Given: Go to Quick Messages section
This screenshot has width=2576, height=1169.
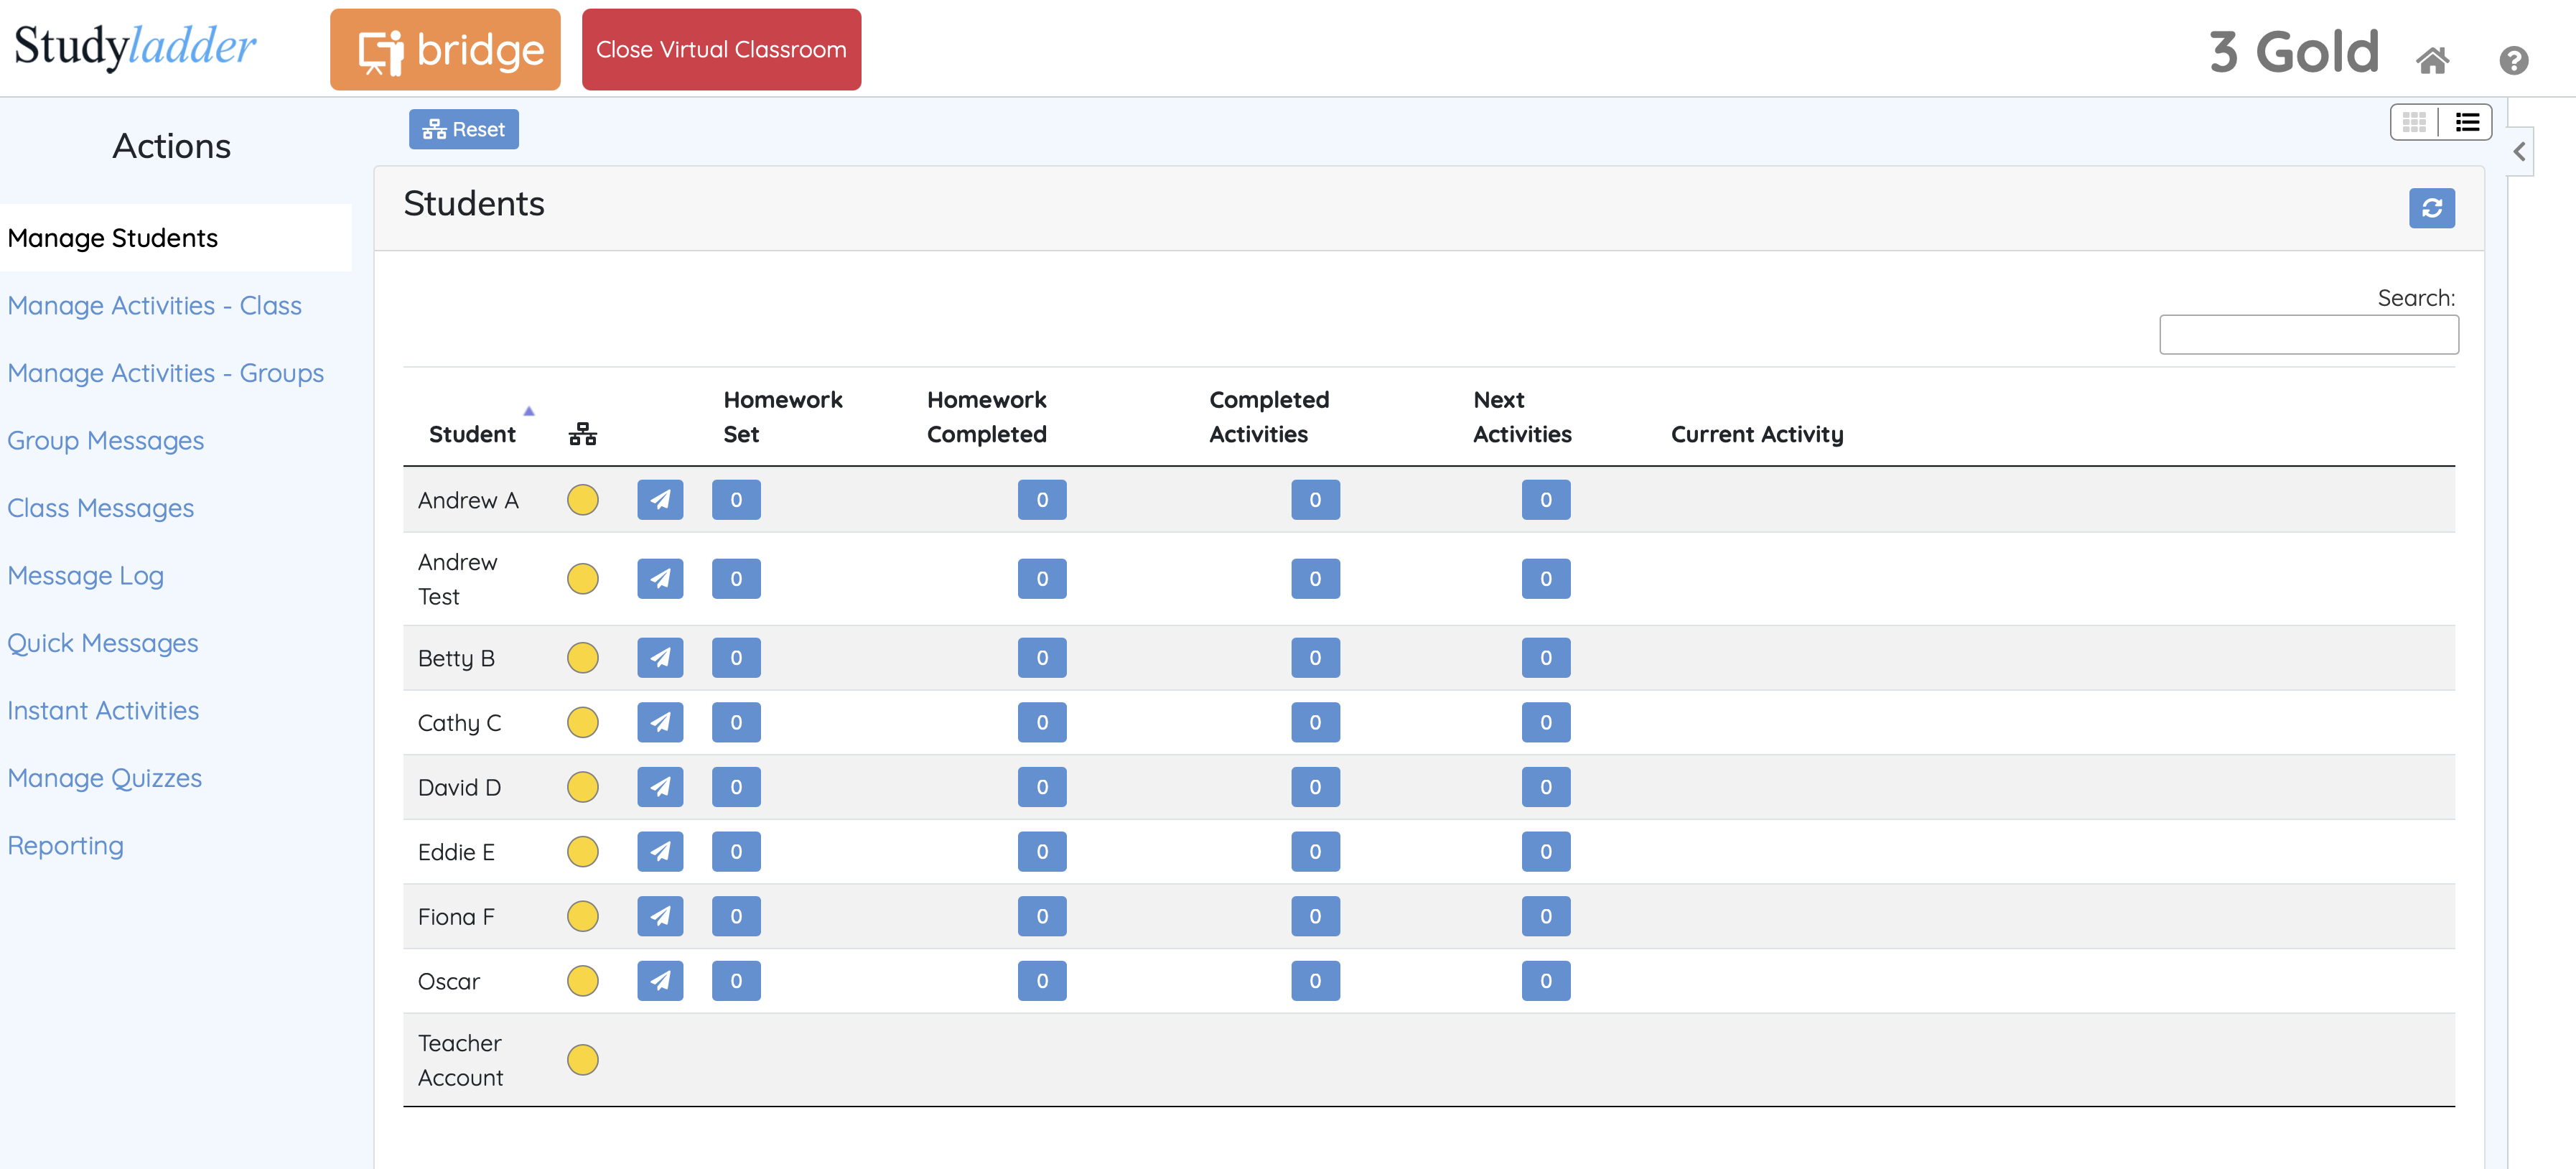Looking at the screenshot, I should coord(103,643).
